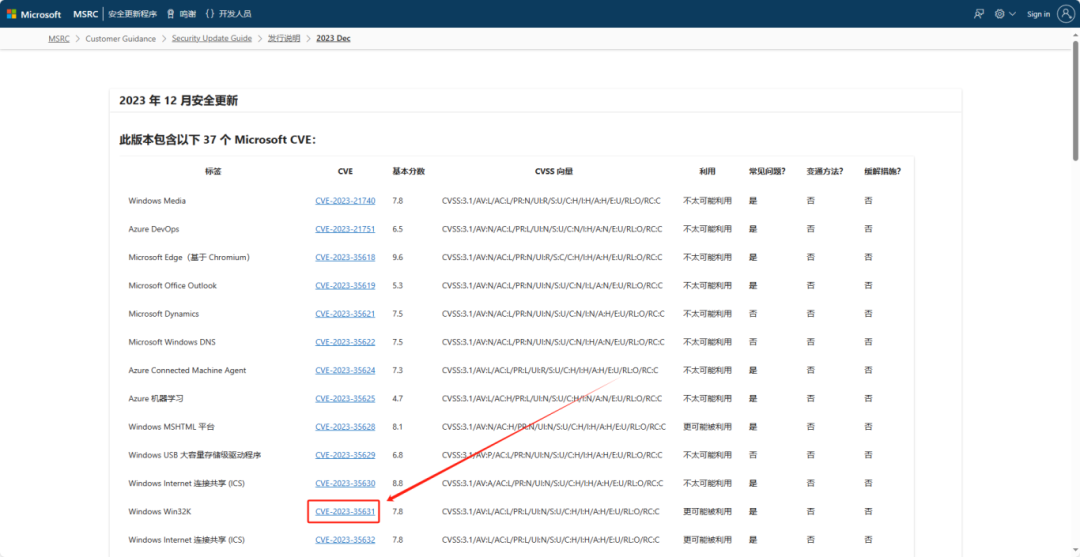Click 2023 年 12 月安全更新 heading
This screenshot has width=1080, height=557.
point(178,101)
